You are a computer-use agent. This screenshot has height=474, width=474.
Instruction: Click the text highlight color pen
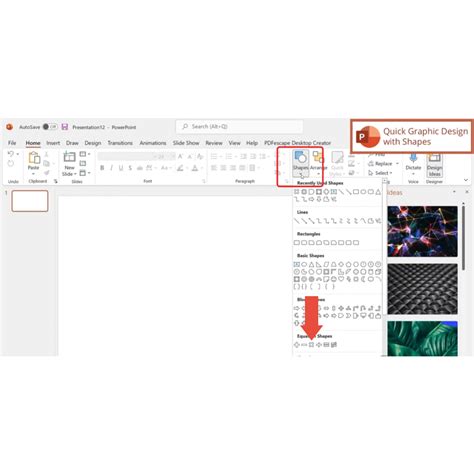pyautogui.click(x=180, y=168)
